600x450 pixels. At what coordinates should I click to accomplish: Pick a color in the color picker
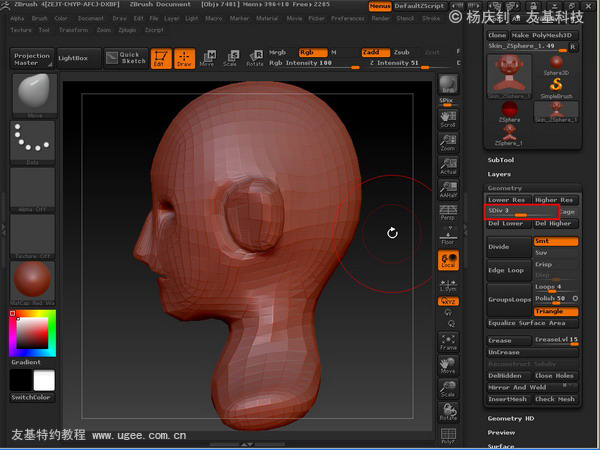[33, 333]
